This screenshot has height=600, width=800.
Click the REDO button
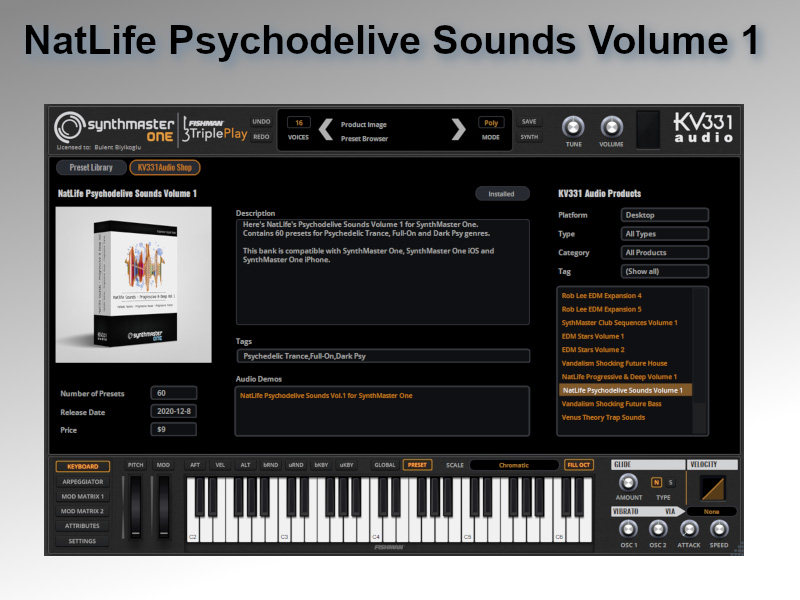pyautogui.click(x=261, y=137)
